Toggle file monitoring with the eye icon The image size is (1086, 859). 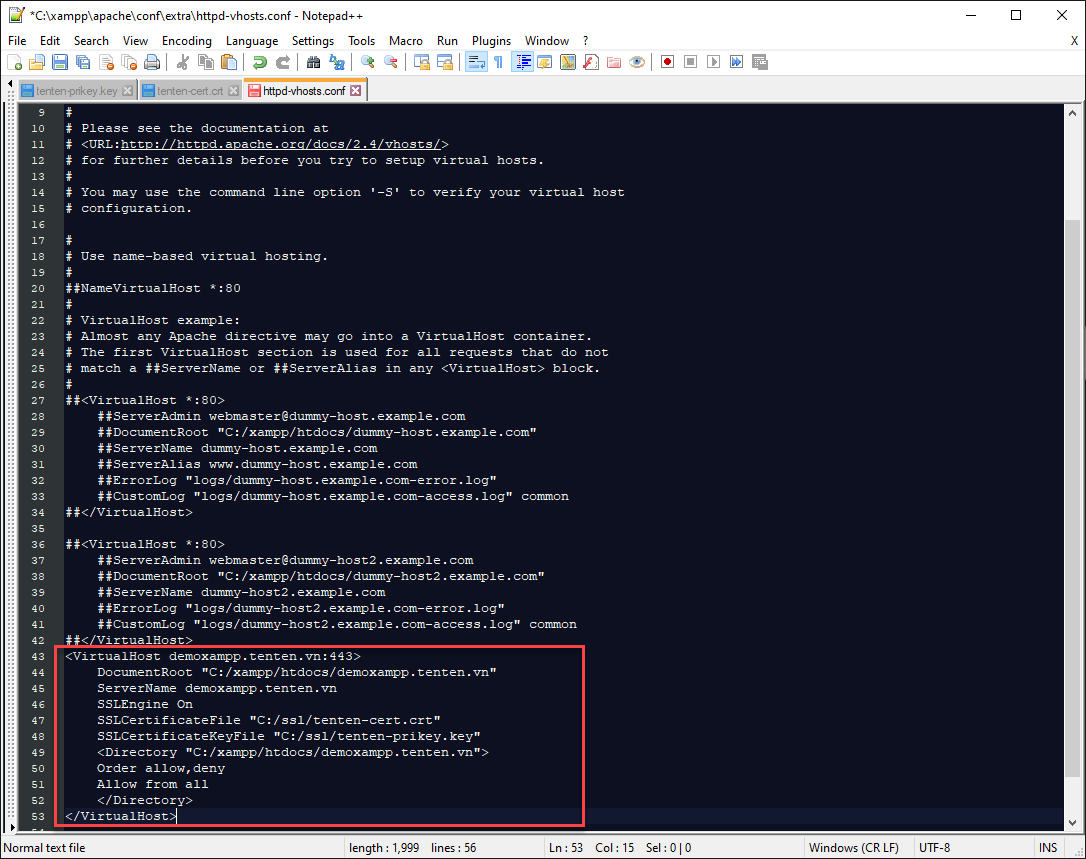pos(637,62)
